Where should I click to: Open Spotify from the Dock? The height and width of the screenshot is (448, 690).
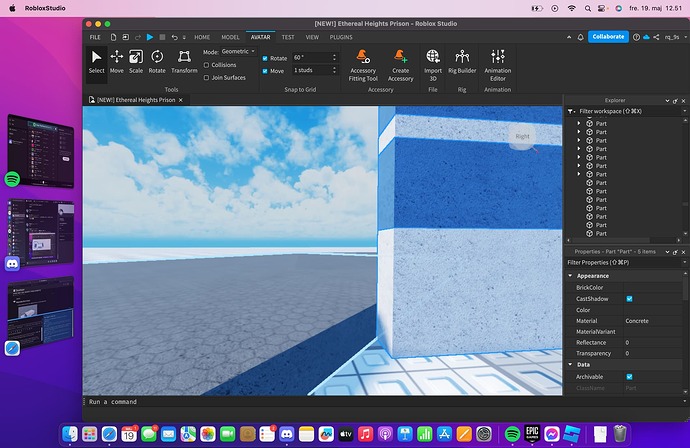512,434
